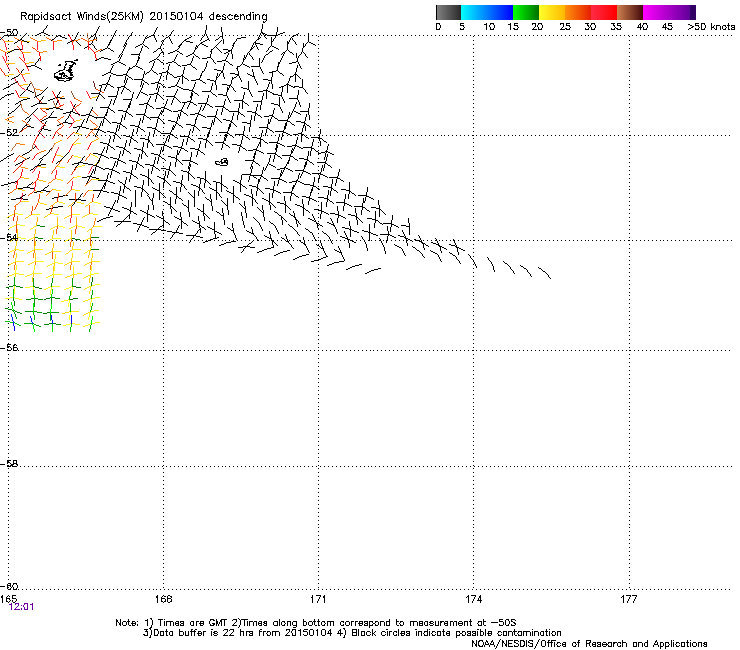This screenshot has height=650, width=740.
Task: Click the gray 0-5 knots legend swatch
Action: point(448,12)
